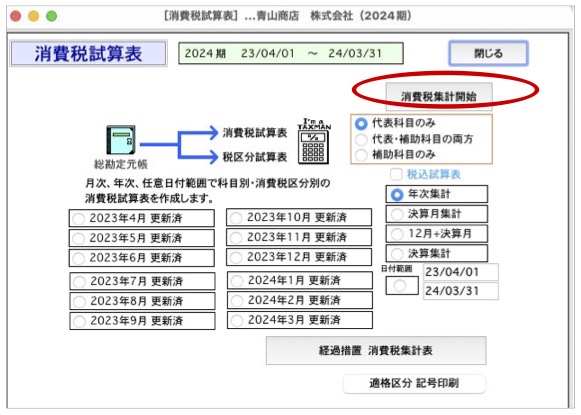Click the yellow macOS minimize button
Screen dimensions: 581x415
[x=34, y=16]
